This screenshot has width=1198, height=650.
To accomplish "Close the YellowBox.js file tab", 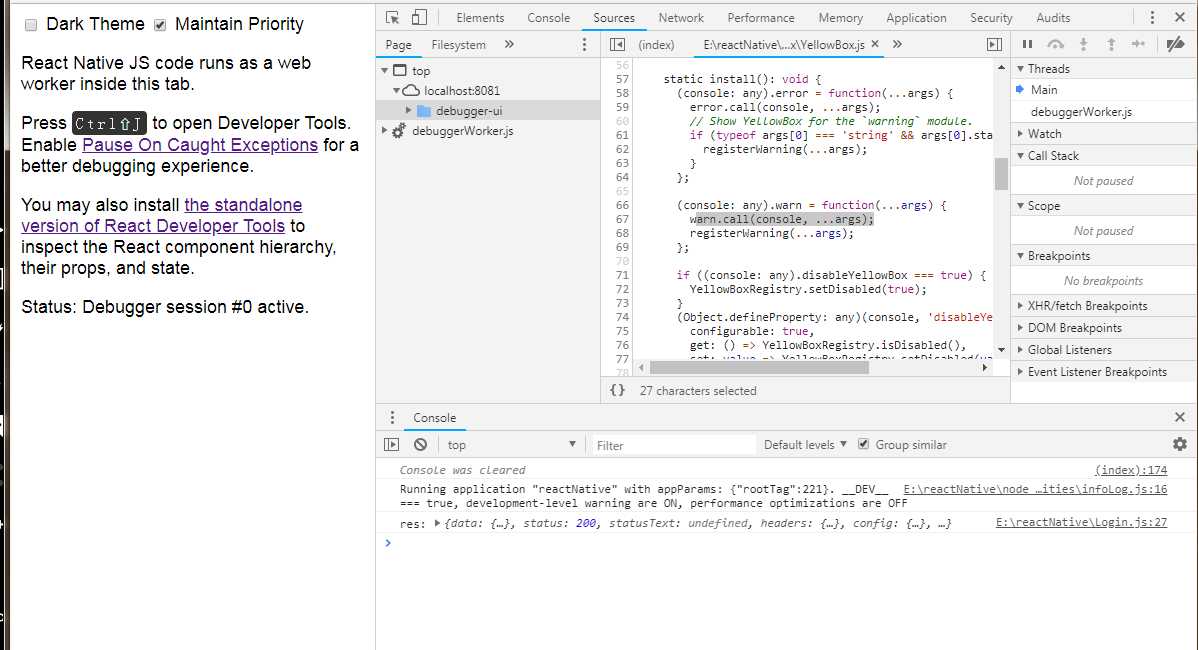I will (x=875, y=44).
